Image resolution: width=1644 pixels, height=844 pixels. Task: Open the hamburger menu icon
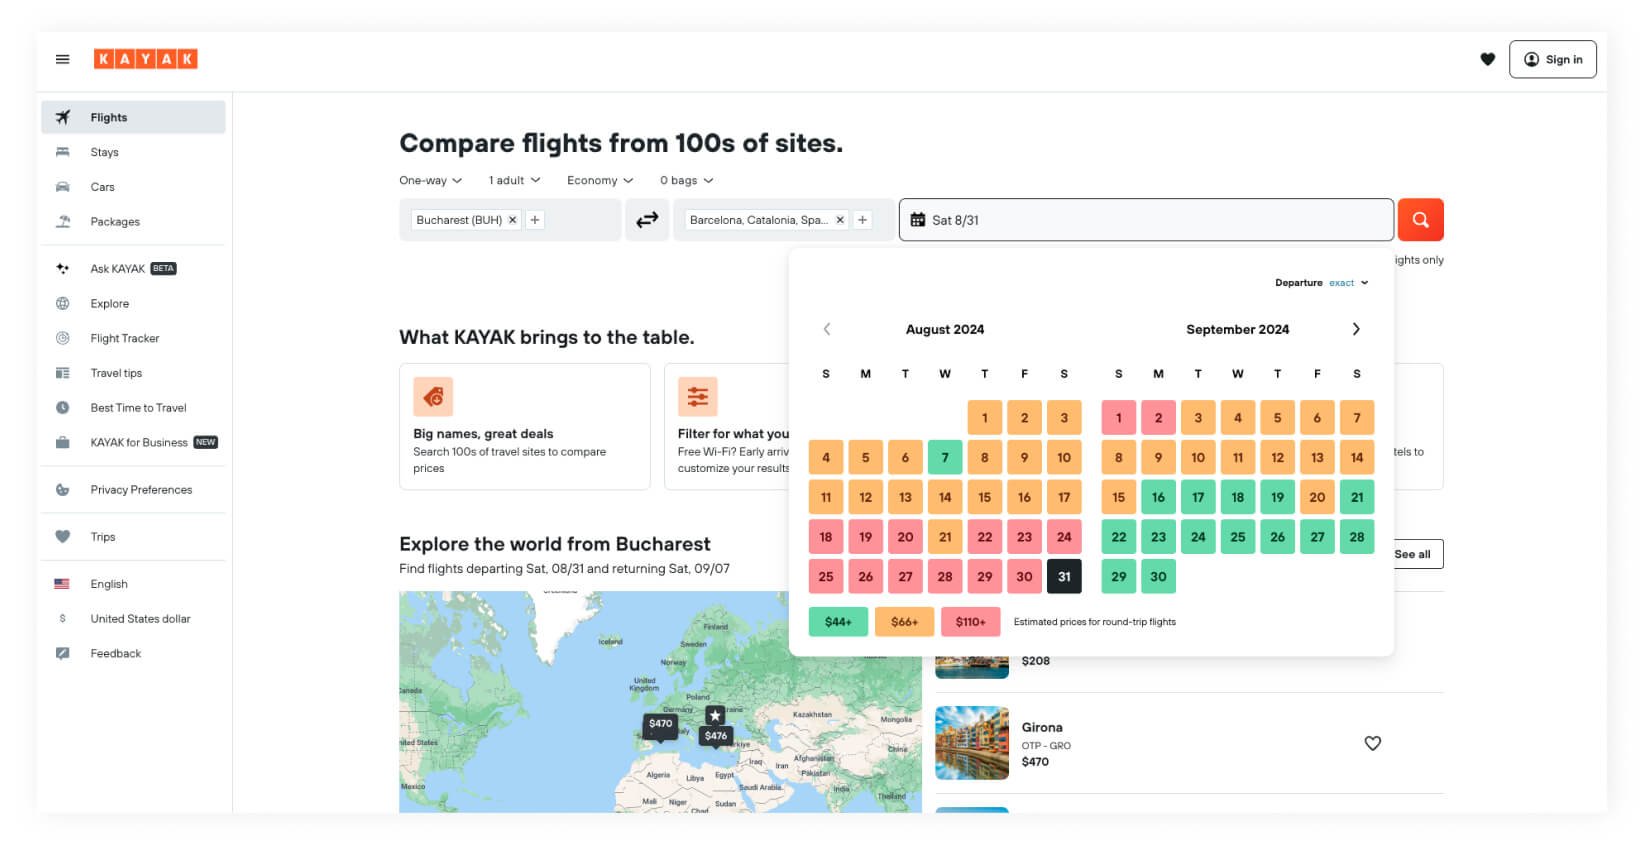click(x=62, y=59)
